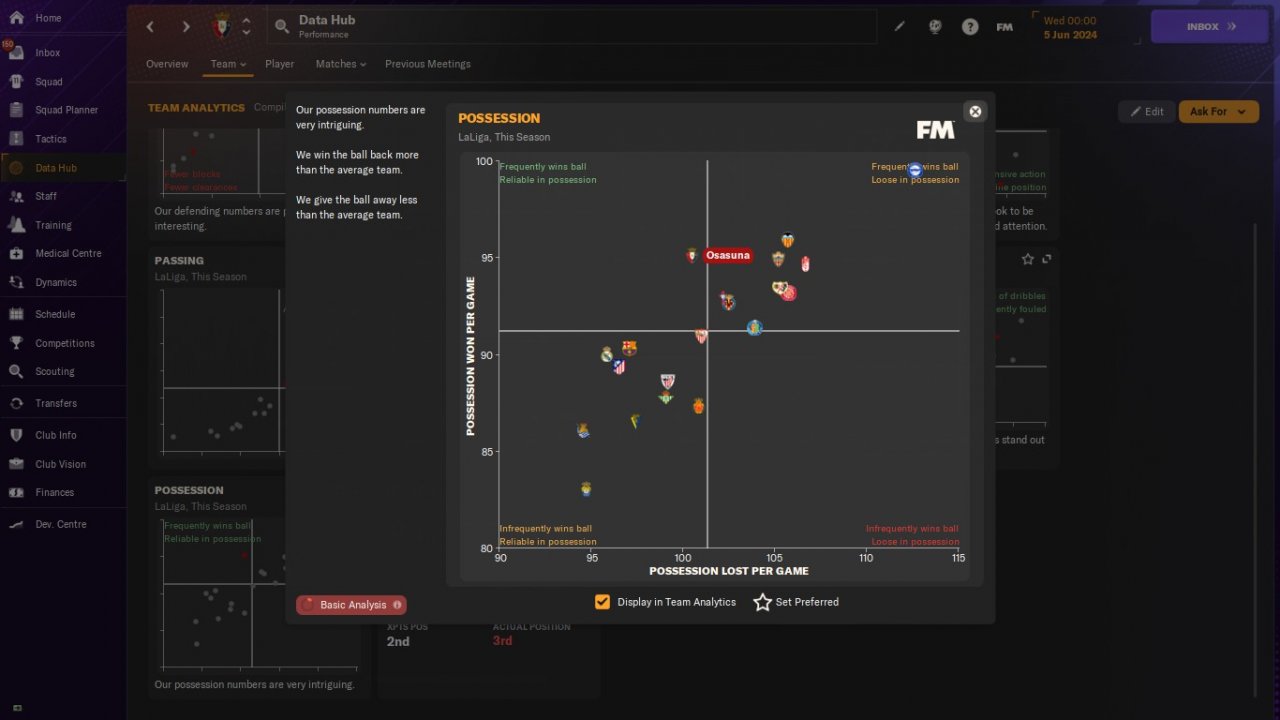Open the Club Vision sidebar icon
Screen dimensions: 1280x720
pyautogui.click(x=16, y=464)
